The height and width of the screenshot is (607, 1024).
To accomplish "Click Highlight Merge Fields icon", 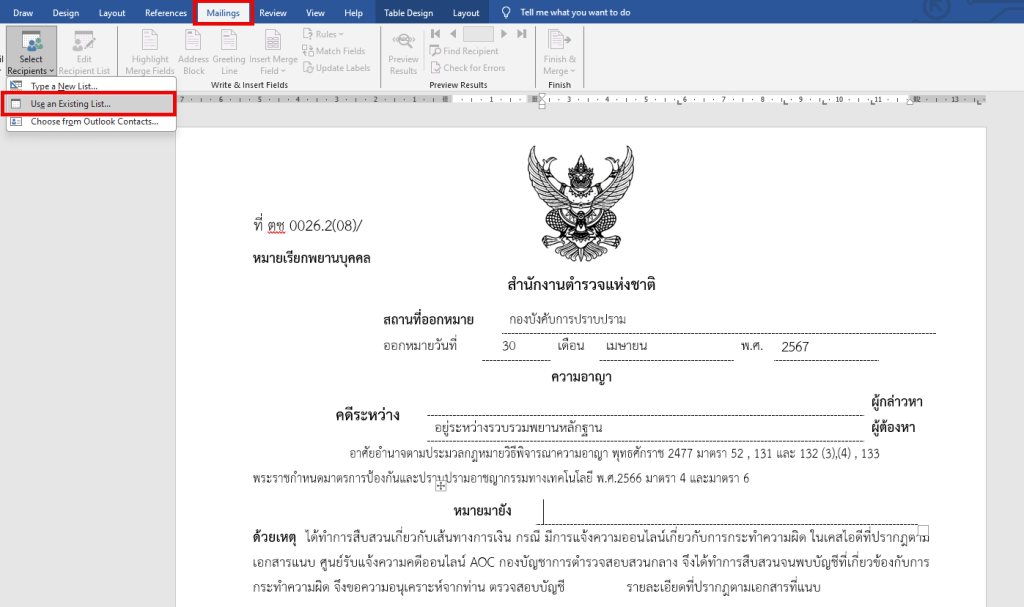I will pos(150,52).
